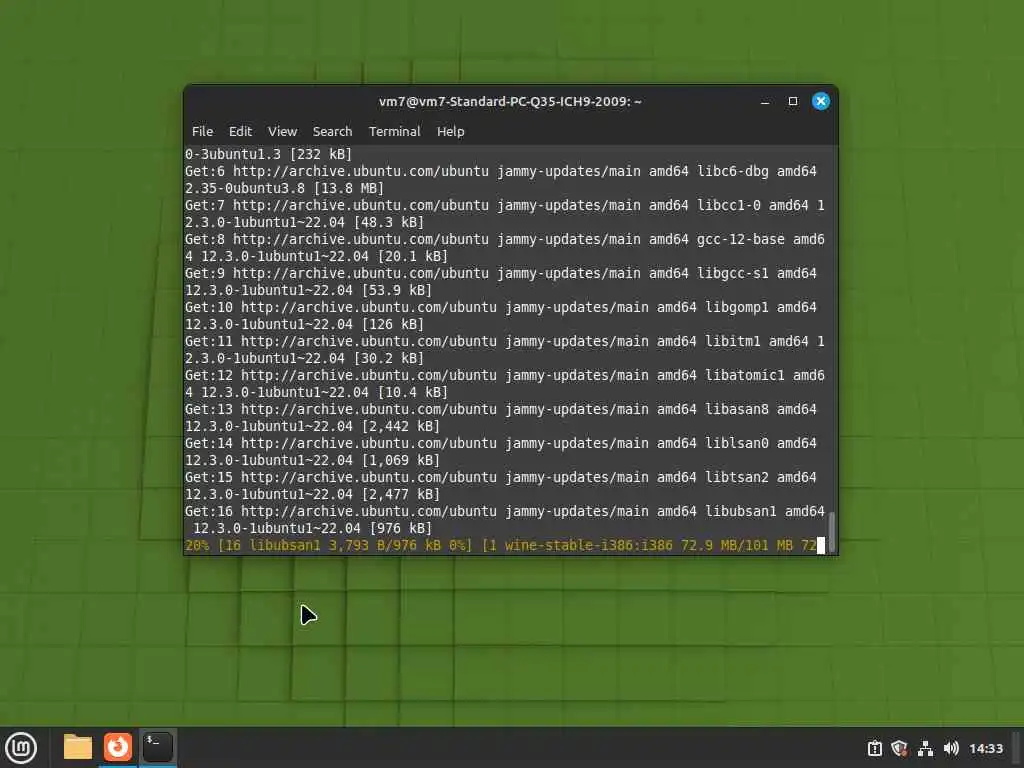Open the network connections tray icon

(x=925, y=748)
